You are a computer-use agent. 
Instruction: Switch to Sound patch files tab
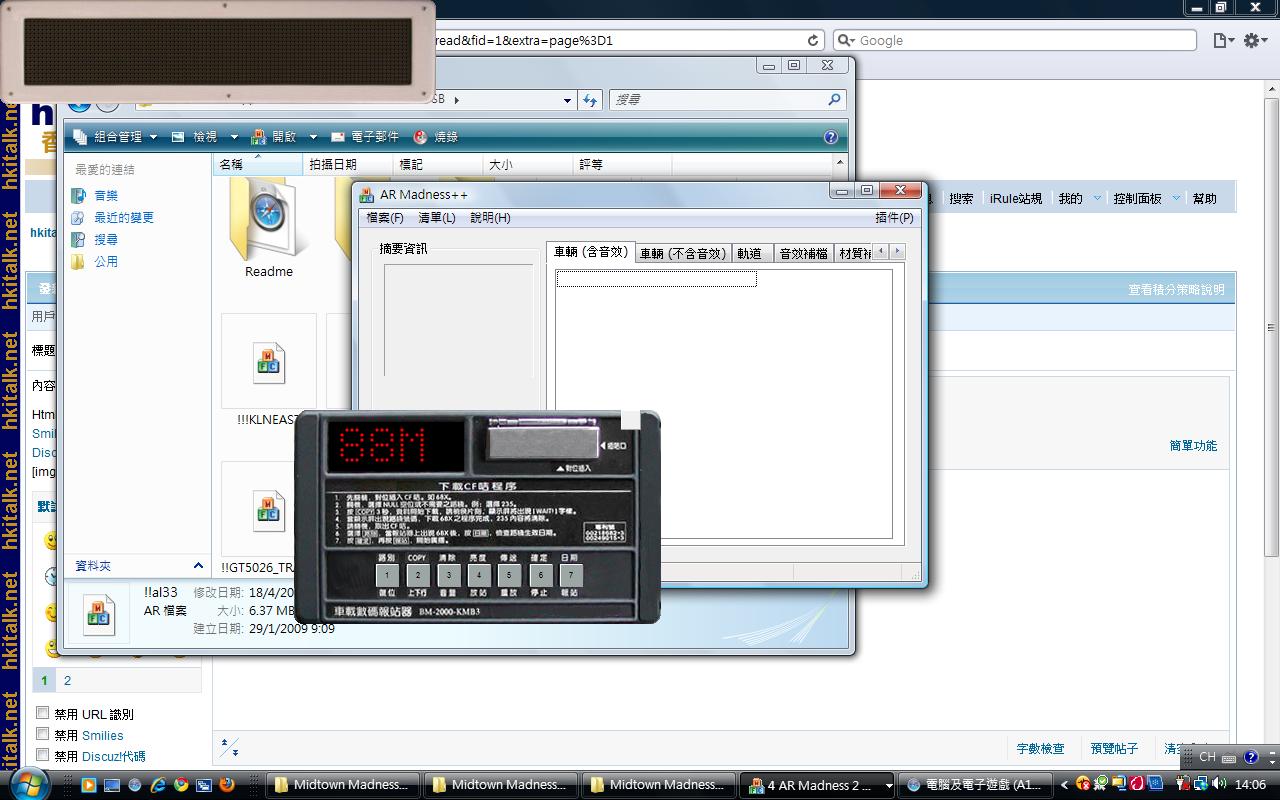tap(803, 254)
